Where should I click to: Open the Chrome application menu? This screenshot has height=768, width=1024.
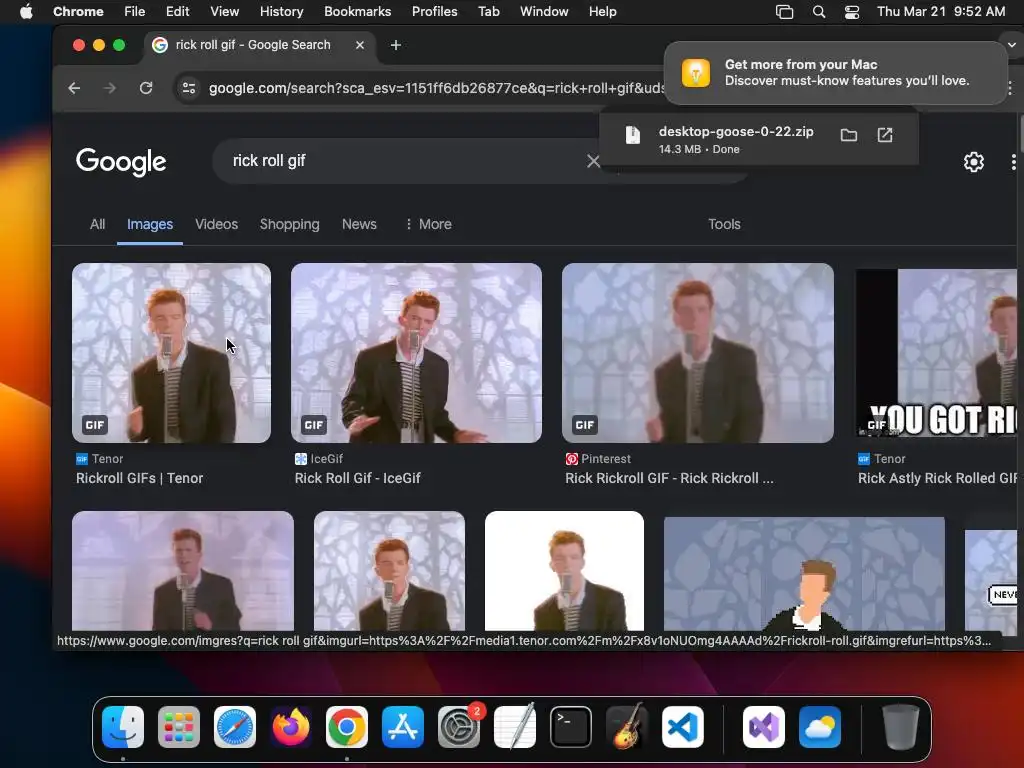(78, 11)
